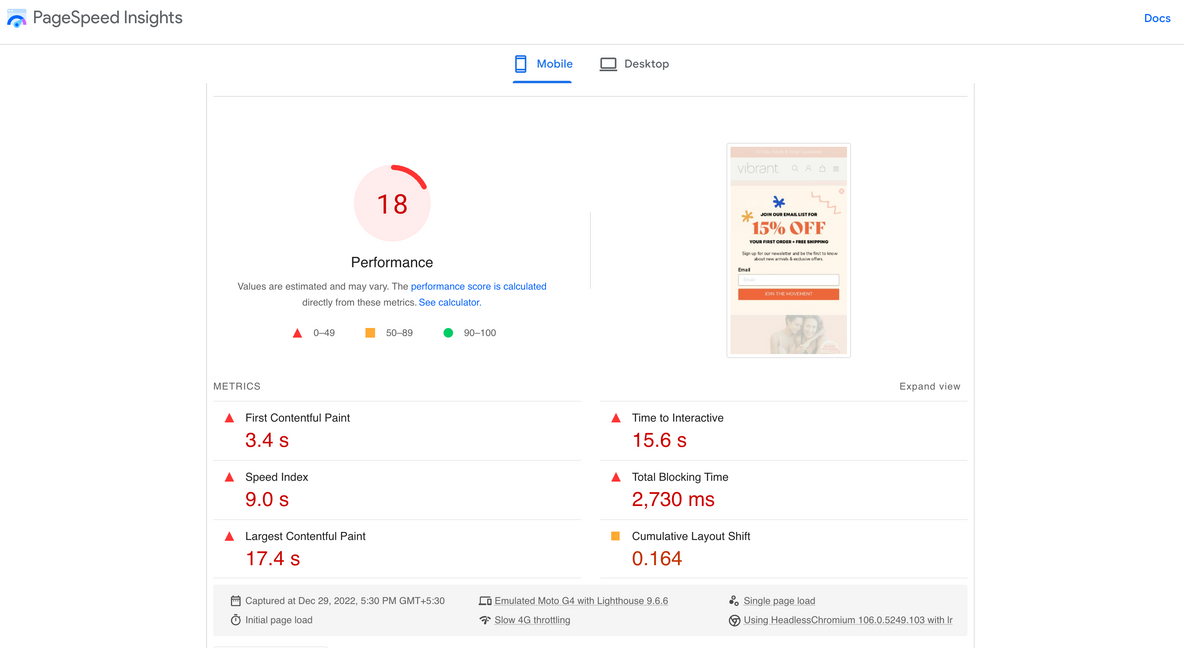Viewport: 1184px width, 648px height.
Task: Switch to the Desktop tab
Action: coord(635,64)
